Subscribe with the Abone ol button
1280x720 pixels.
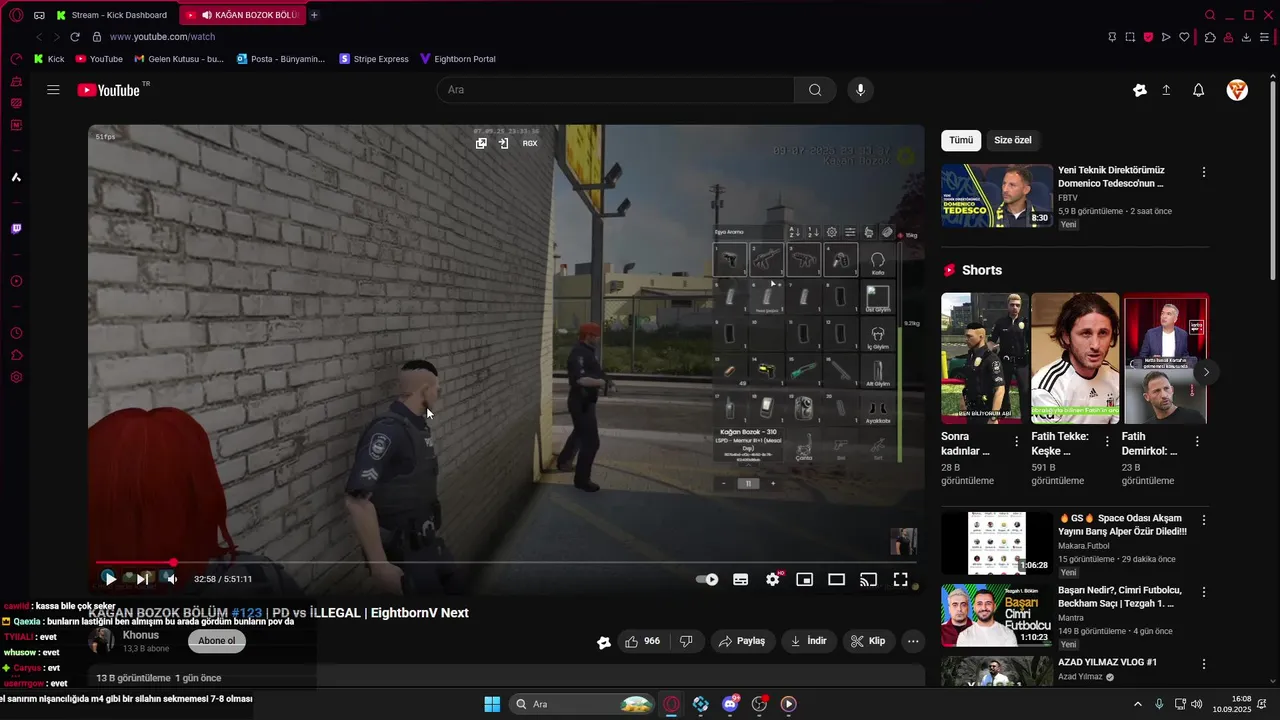217,641
